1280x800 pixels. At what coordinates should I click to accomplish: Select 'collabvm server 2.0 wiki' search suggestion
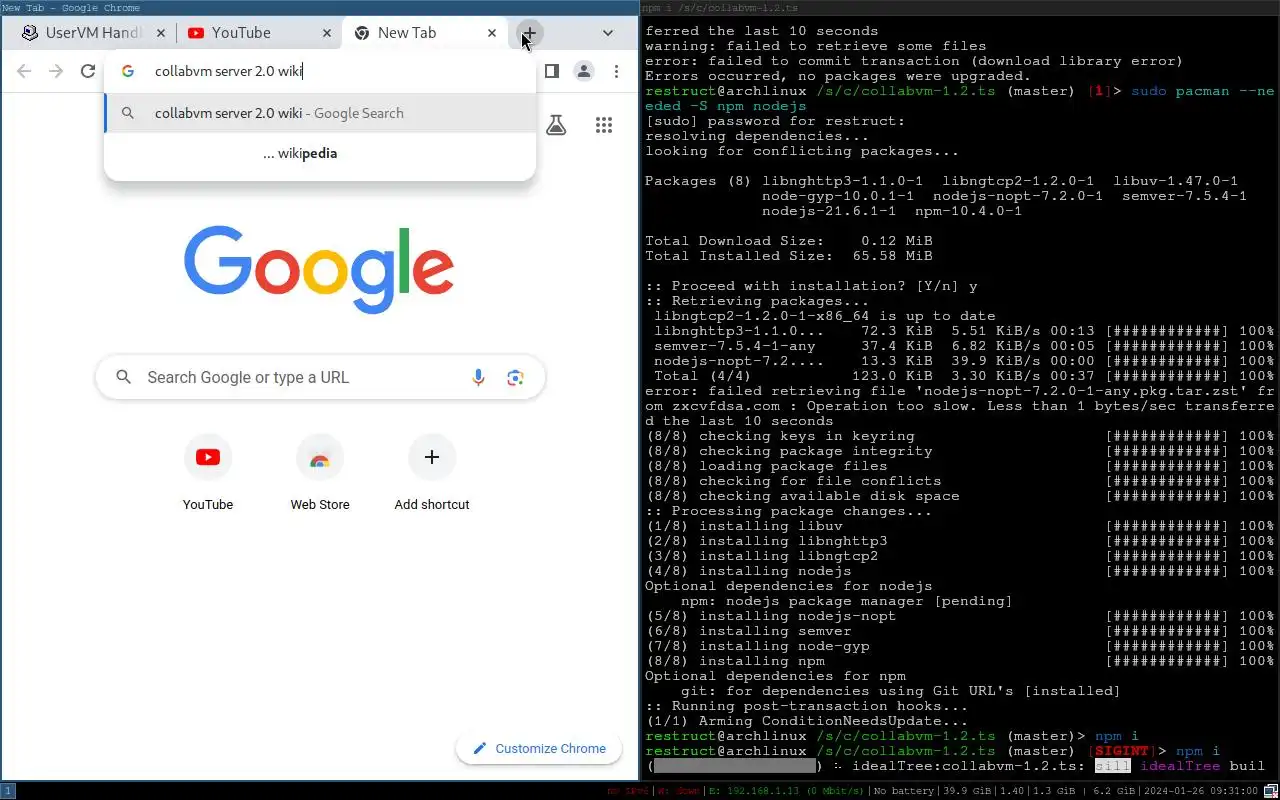[x=320, y=113]
